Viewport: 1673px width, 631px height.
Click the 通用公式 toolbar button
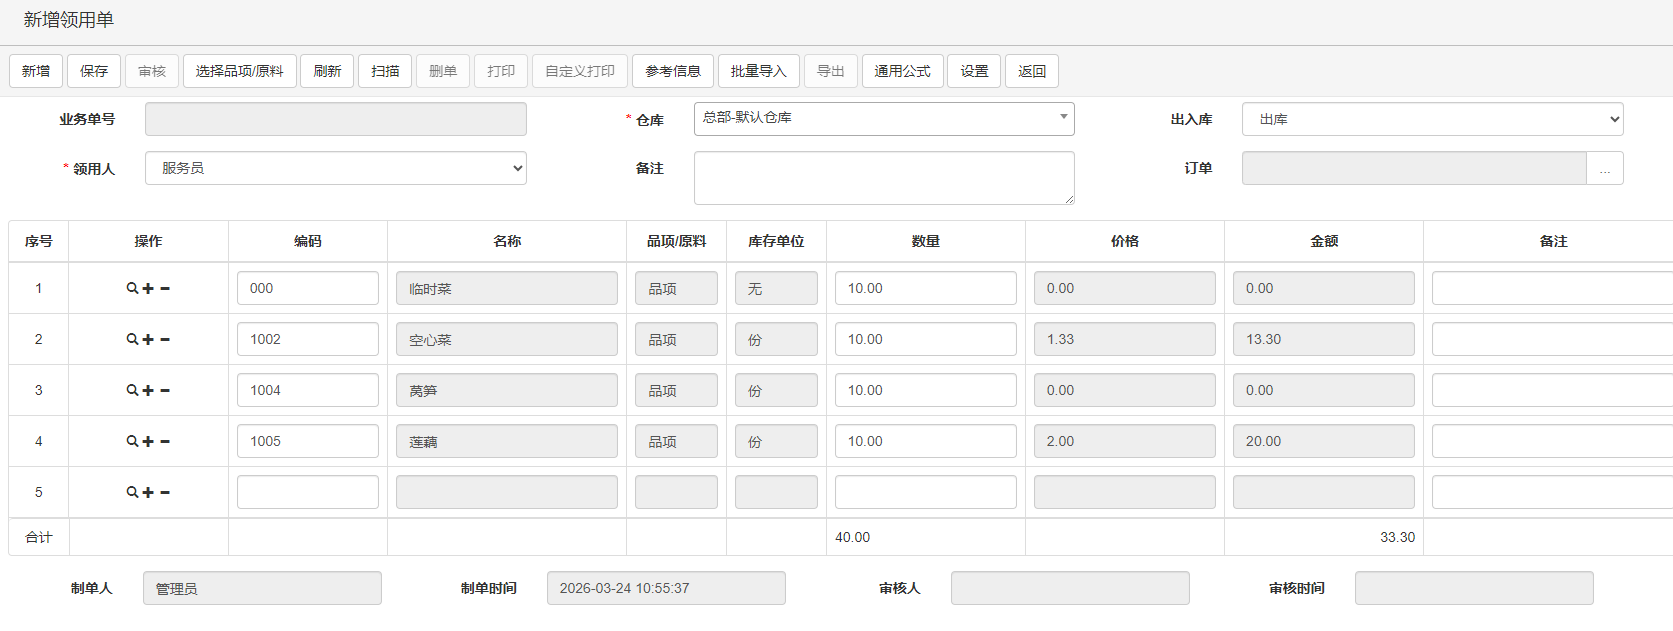[x=902, y=71]
